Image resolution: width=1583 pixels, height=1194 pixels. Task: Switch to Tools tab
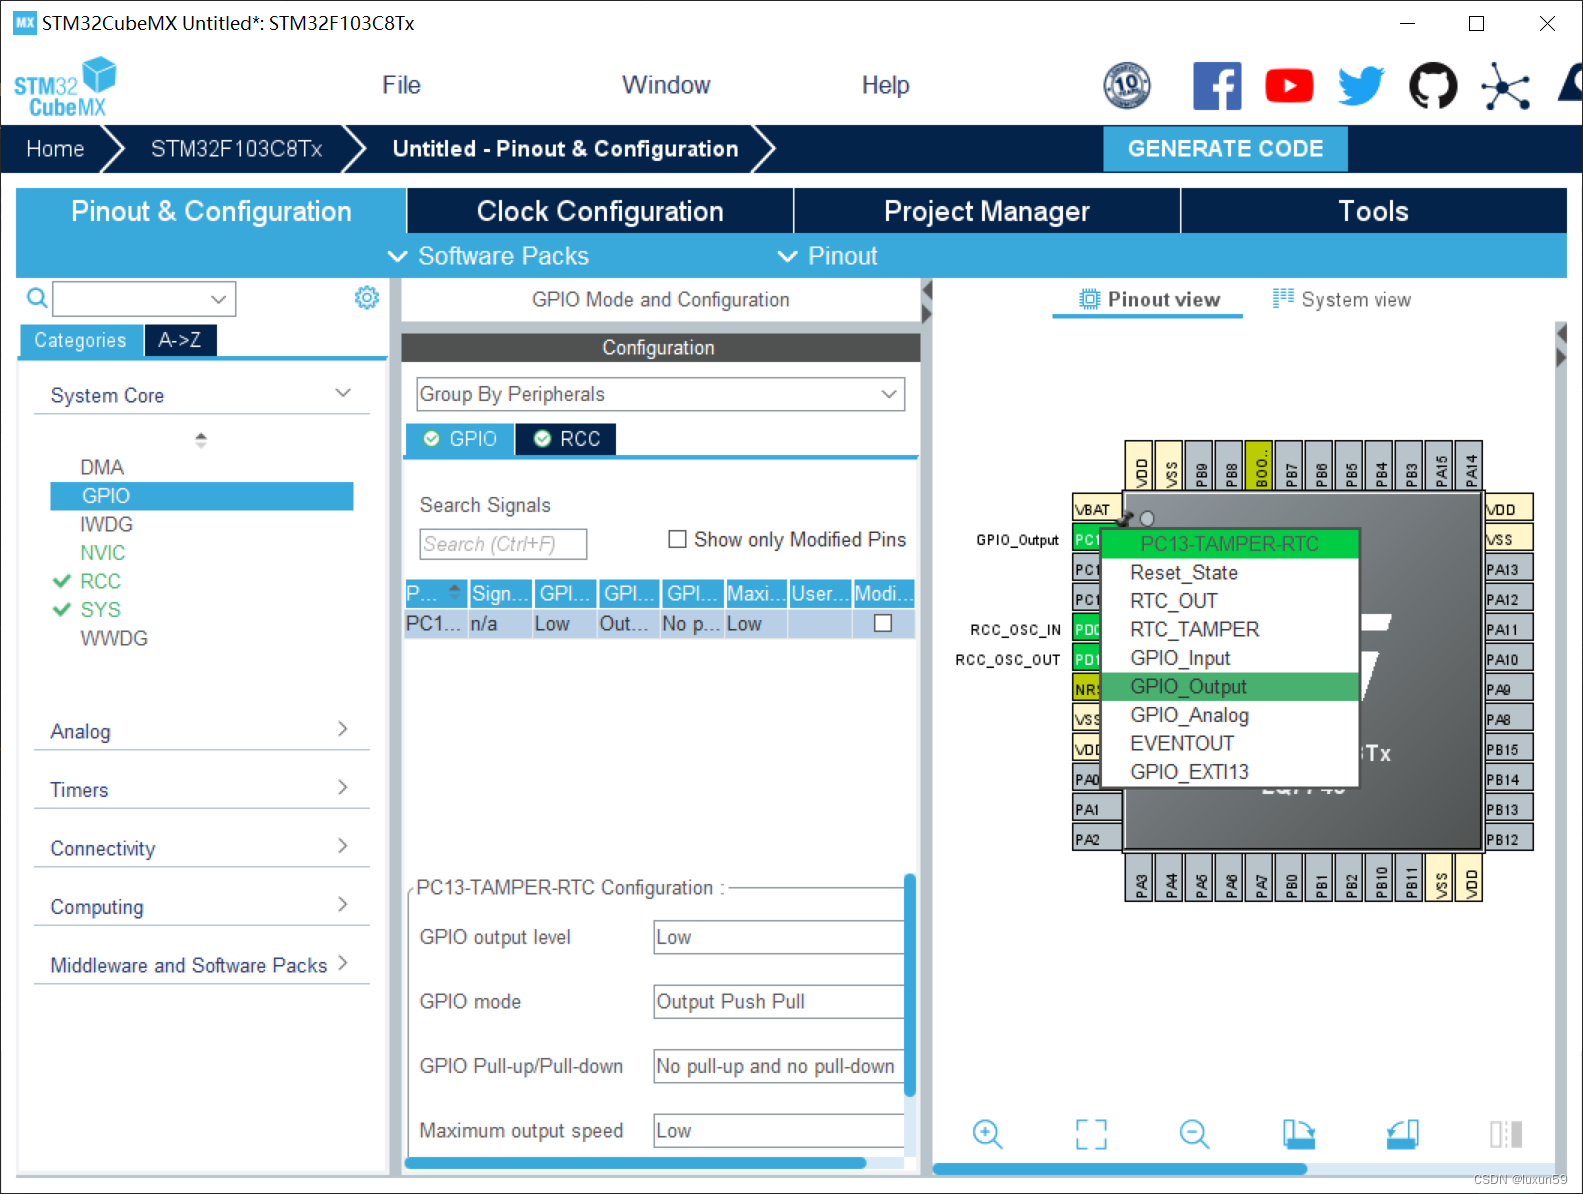pyautogui.click(x=1373, y=211)
